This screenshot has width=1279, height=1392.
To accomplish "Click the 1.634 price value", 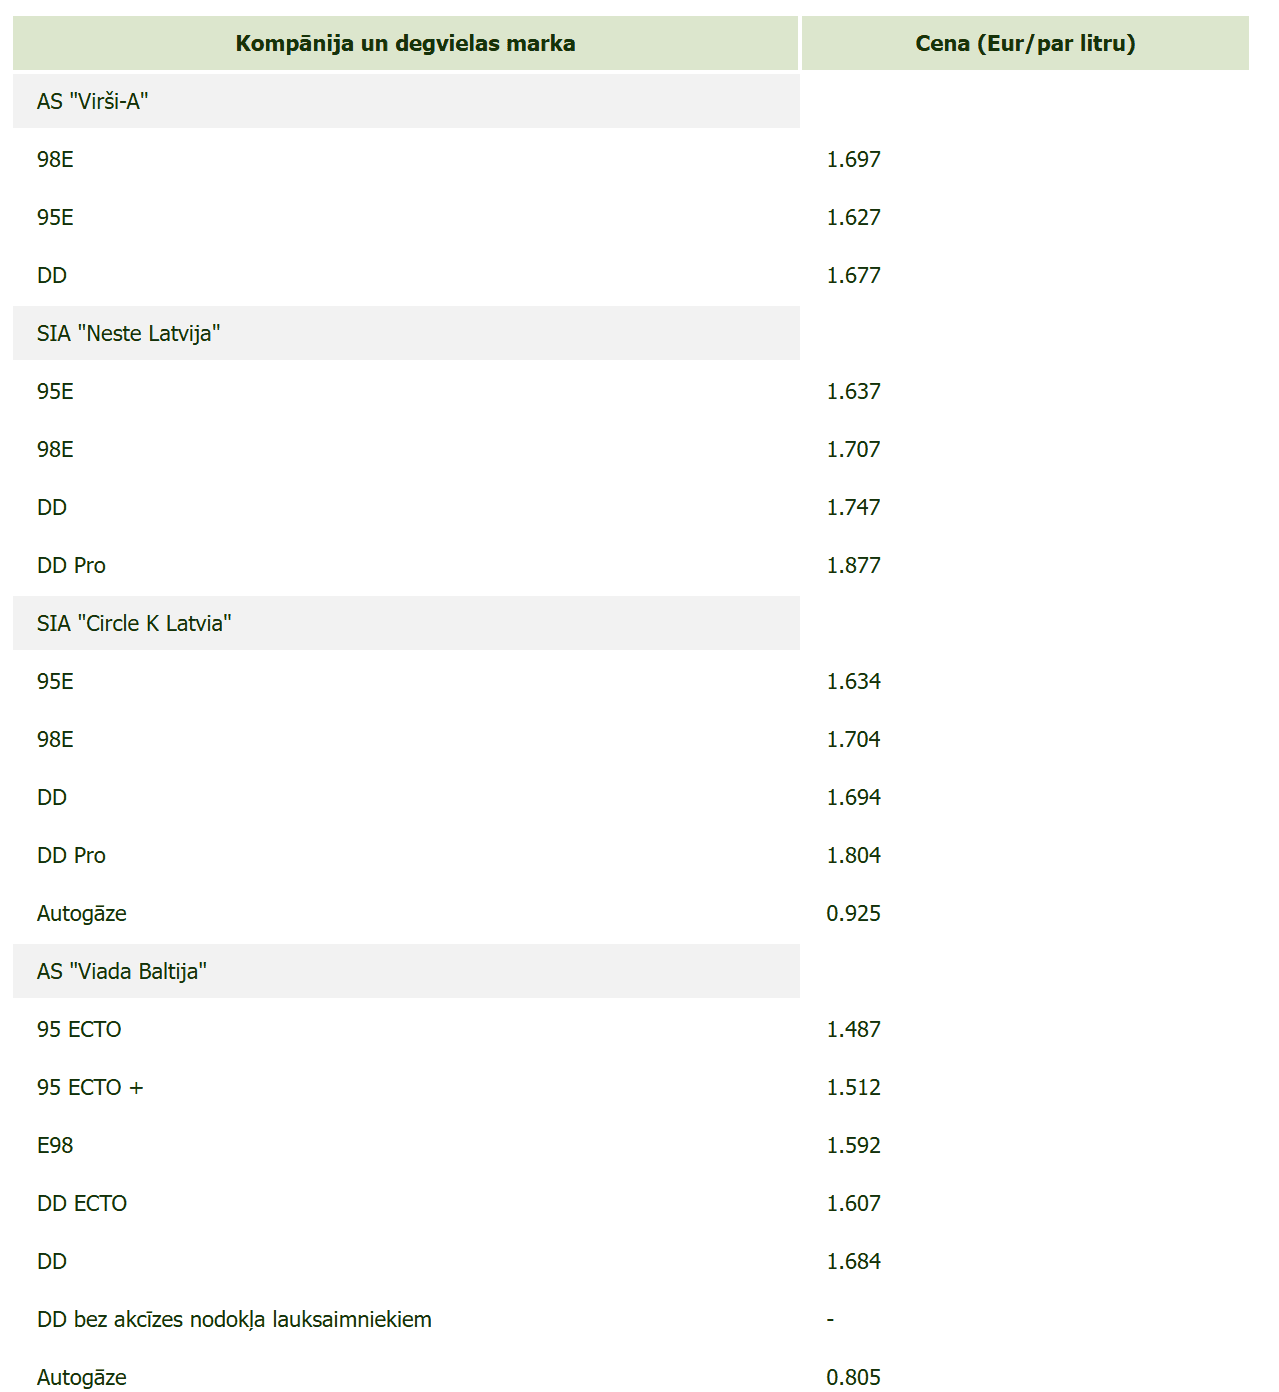I will [x=853, y=682].
